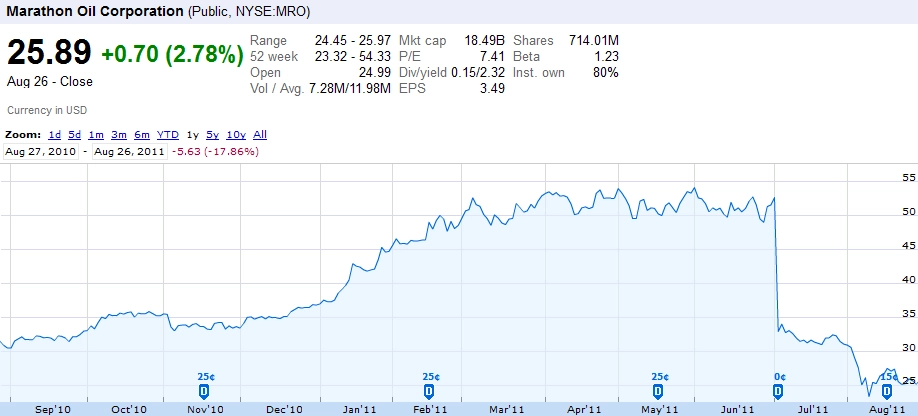Click the May 2011 25¢ dividend marker
The height and width of the screenshot is (416, 918).
[x=657, y=390]
